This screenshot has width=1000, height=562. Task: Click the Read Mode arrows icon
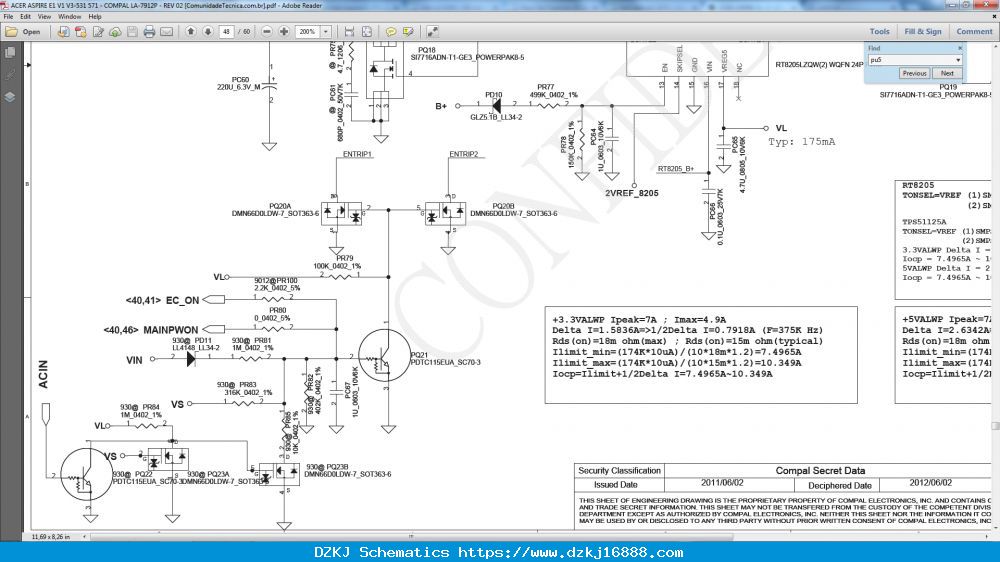[432, 31]
